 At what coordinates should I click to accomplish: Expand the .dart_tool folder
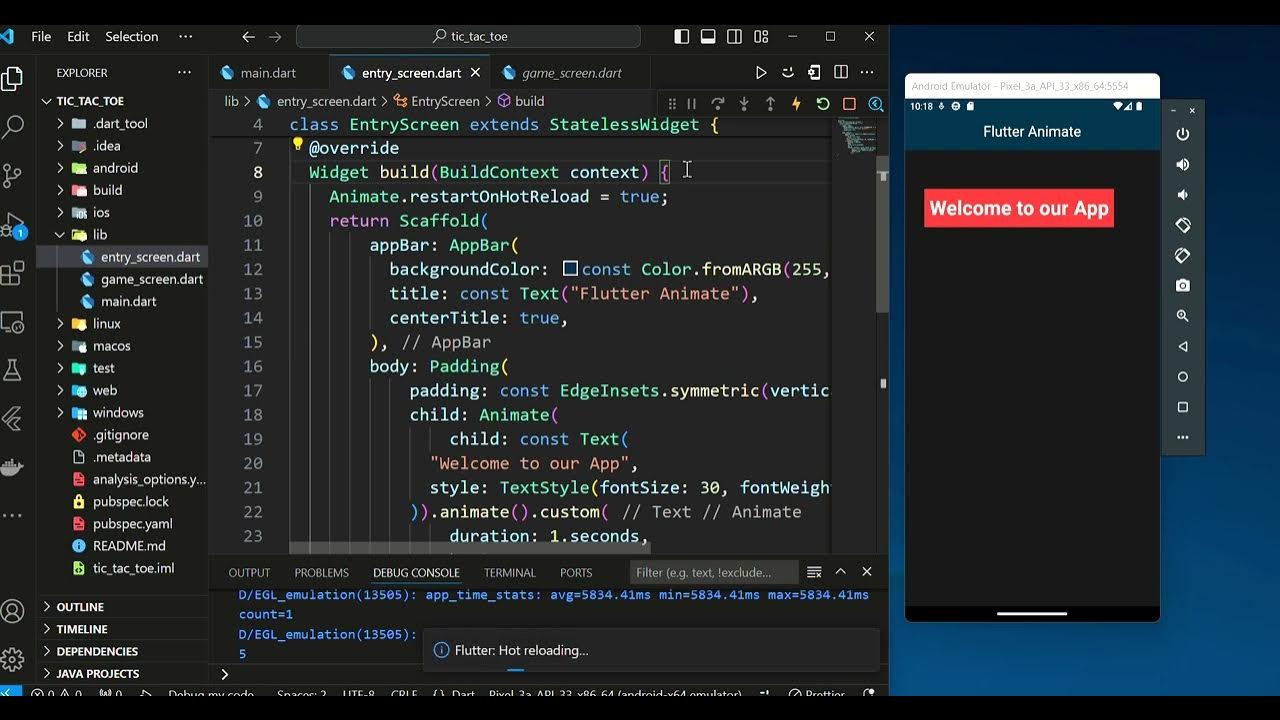[122, 124]
